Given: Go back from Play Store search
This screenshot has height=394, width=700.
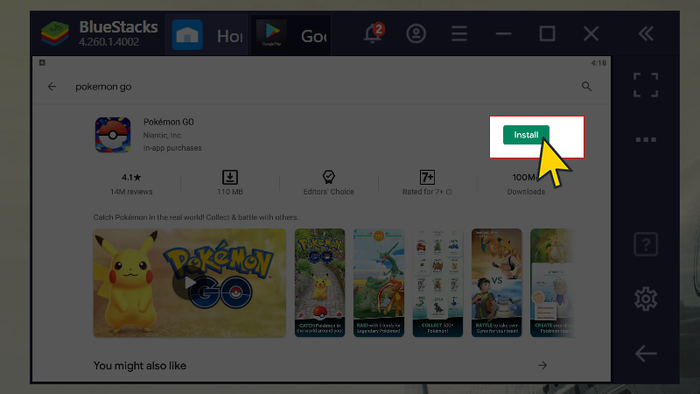Looking at the screenshot, I should pyautogui.click(x=52, y=87).
